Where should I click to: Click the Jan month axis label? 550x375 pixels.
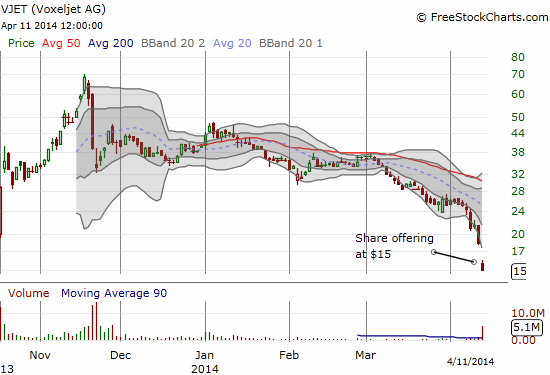tap(204, 355)
